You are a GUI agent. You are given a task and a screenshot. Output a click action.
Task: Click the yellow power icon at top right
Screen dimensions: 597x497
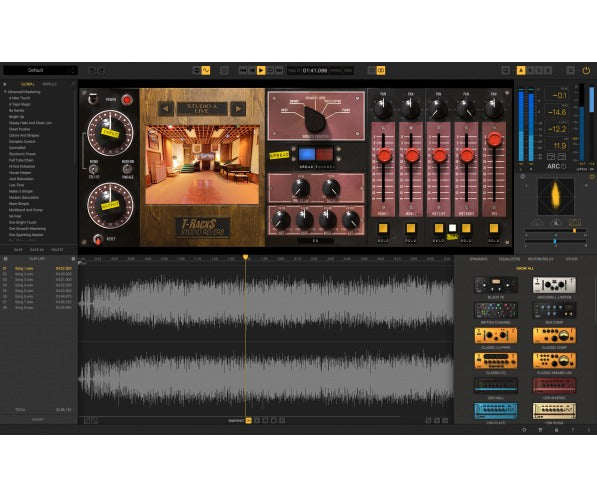pos(586,70)
